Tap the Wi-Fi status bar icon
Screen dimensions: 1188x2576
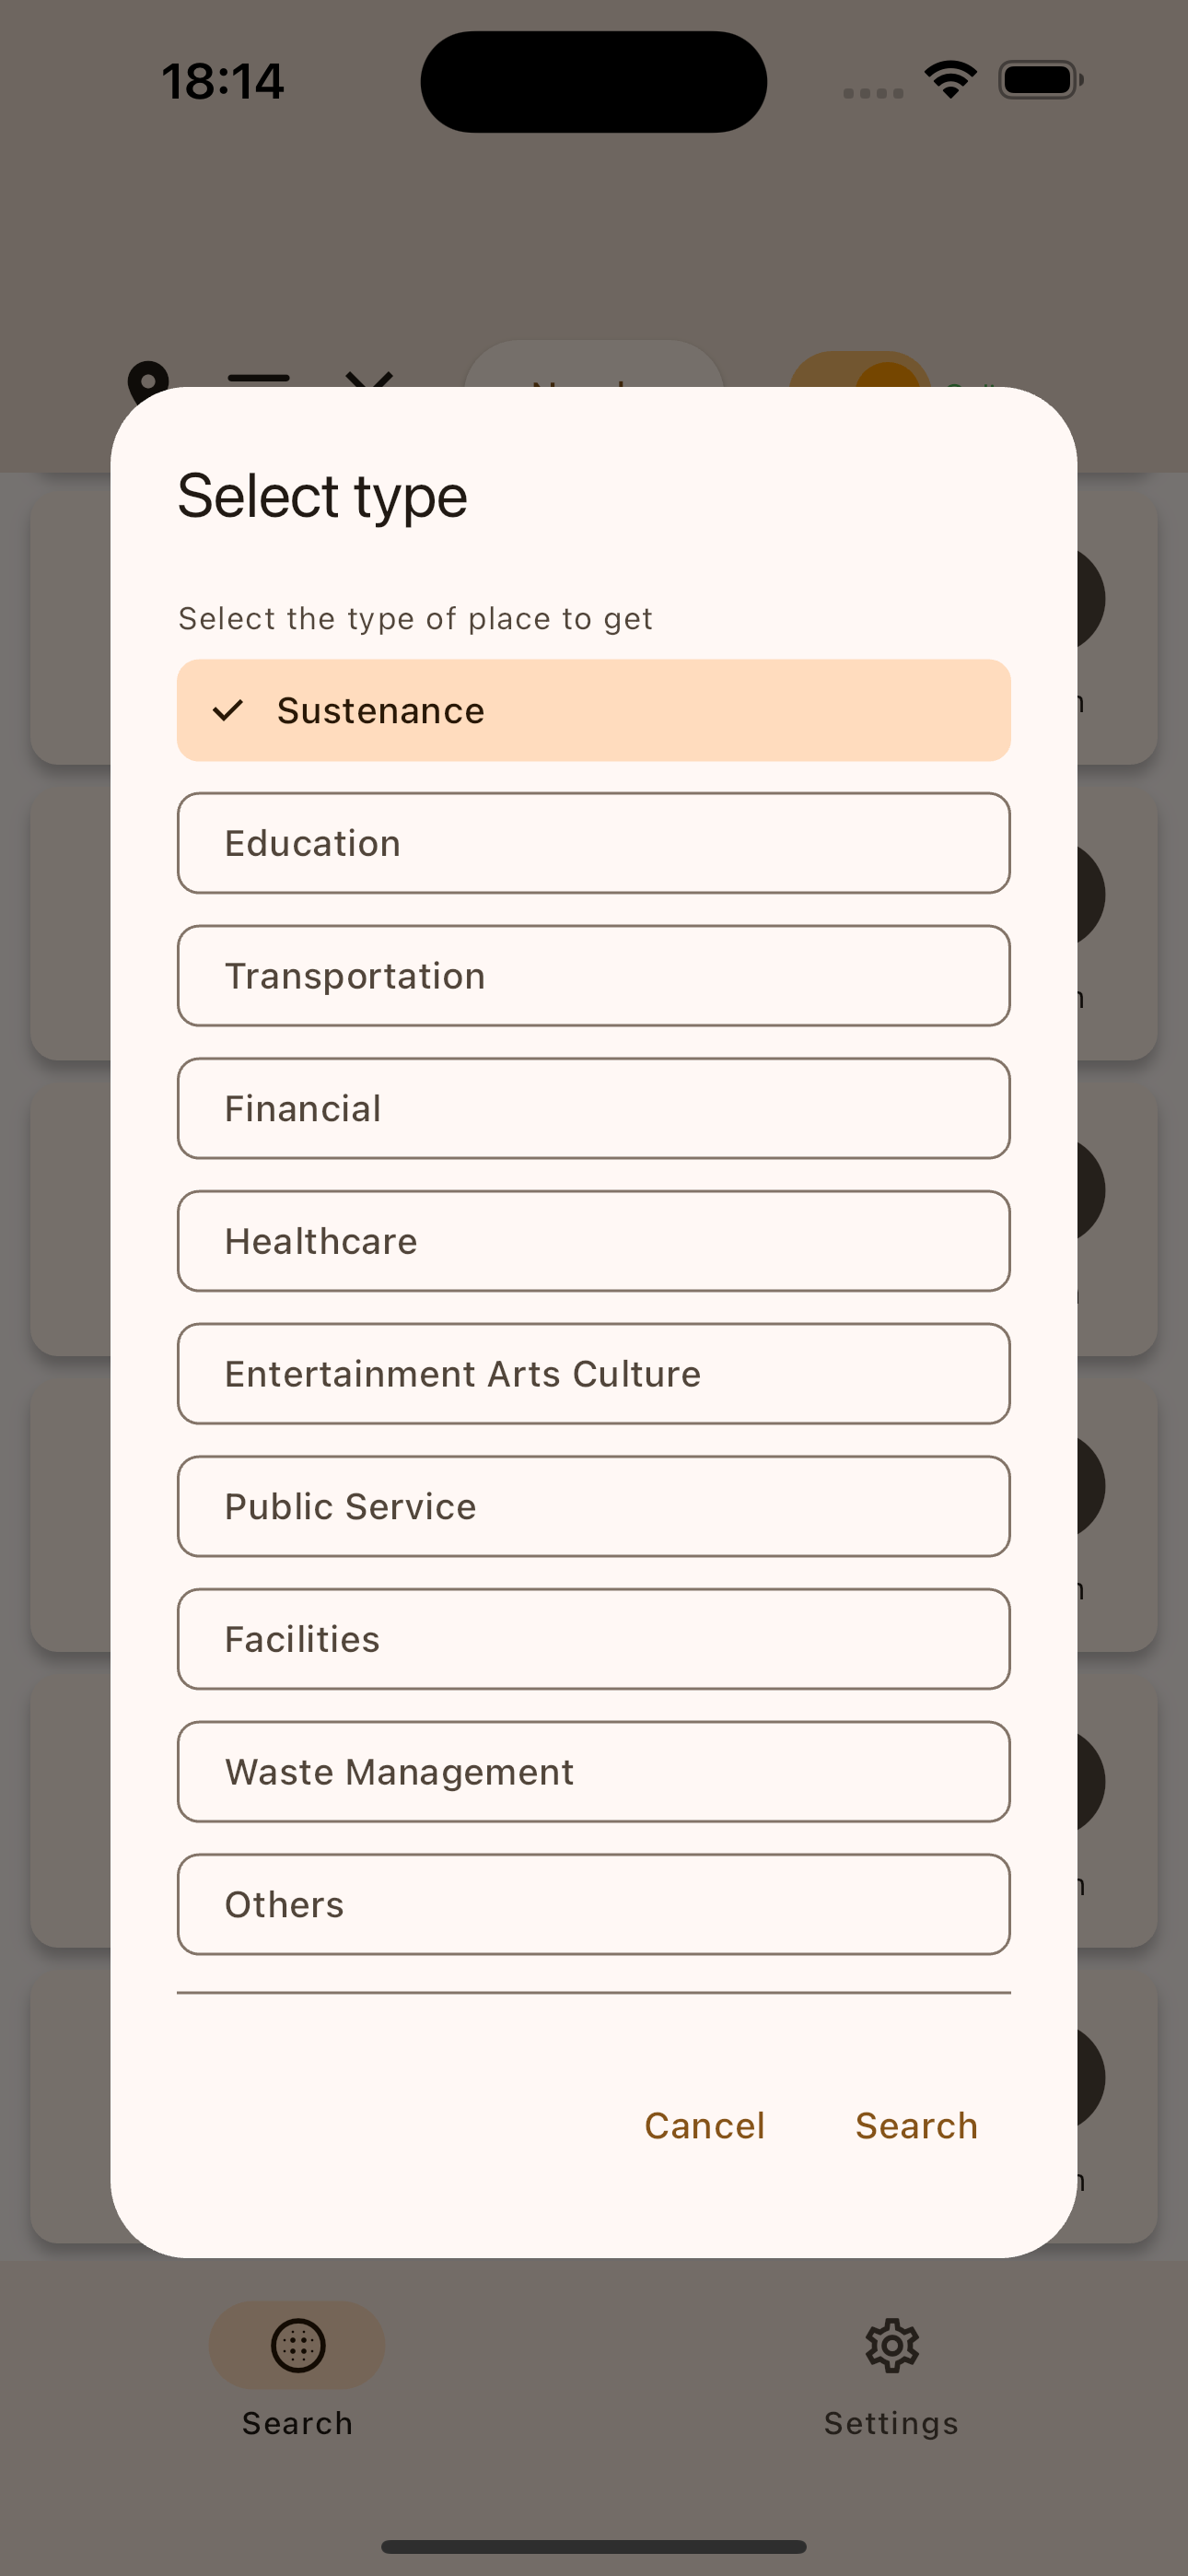click(x=950, y=80)
